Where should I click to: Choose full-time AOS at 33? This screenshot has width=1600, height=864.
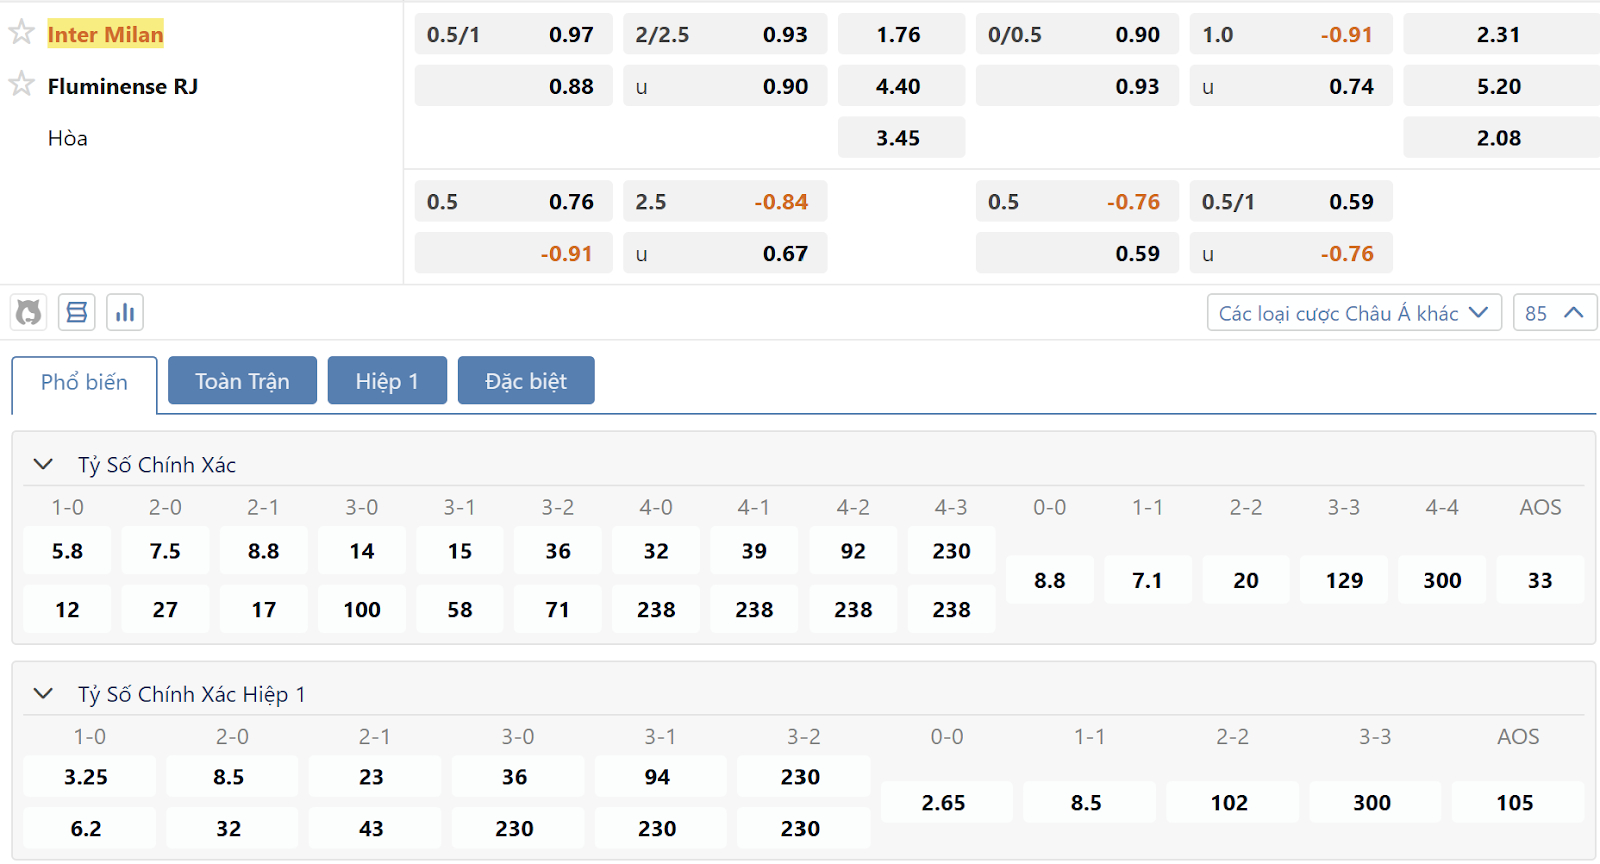1540,580
